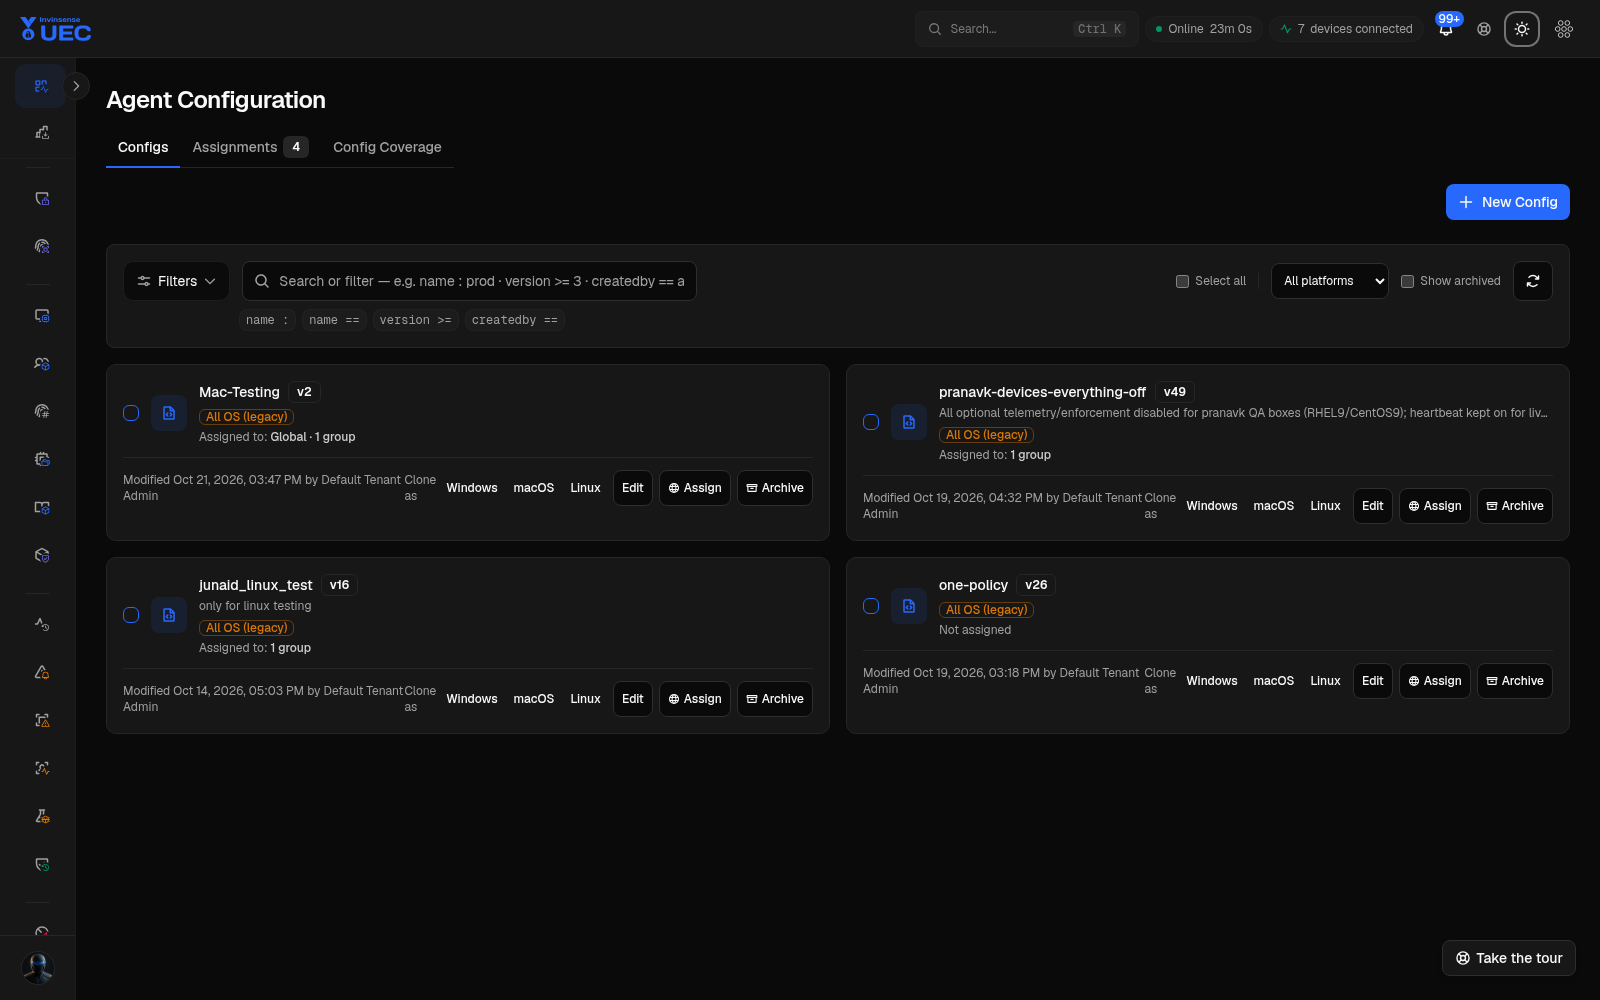Open the junaid_linux_test config file icon

(169, 615)
